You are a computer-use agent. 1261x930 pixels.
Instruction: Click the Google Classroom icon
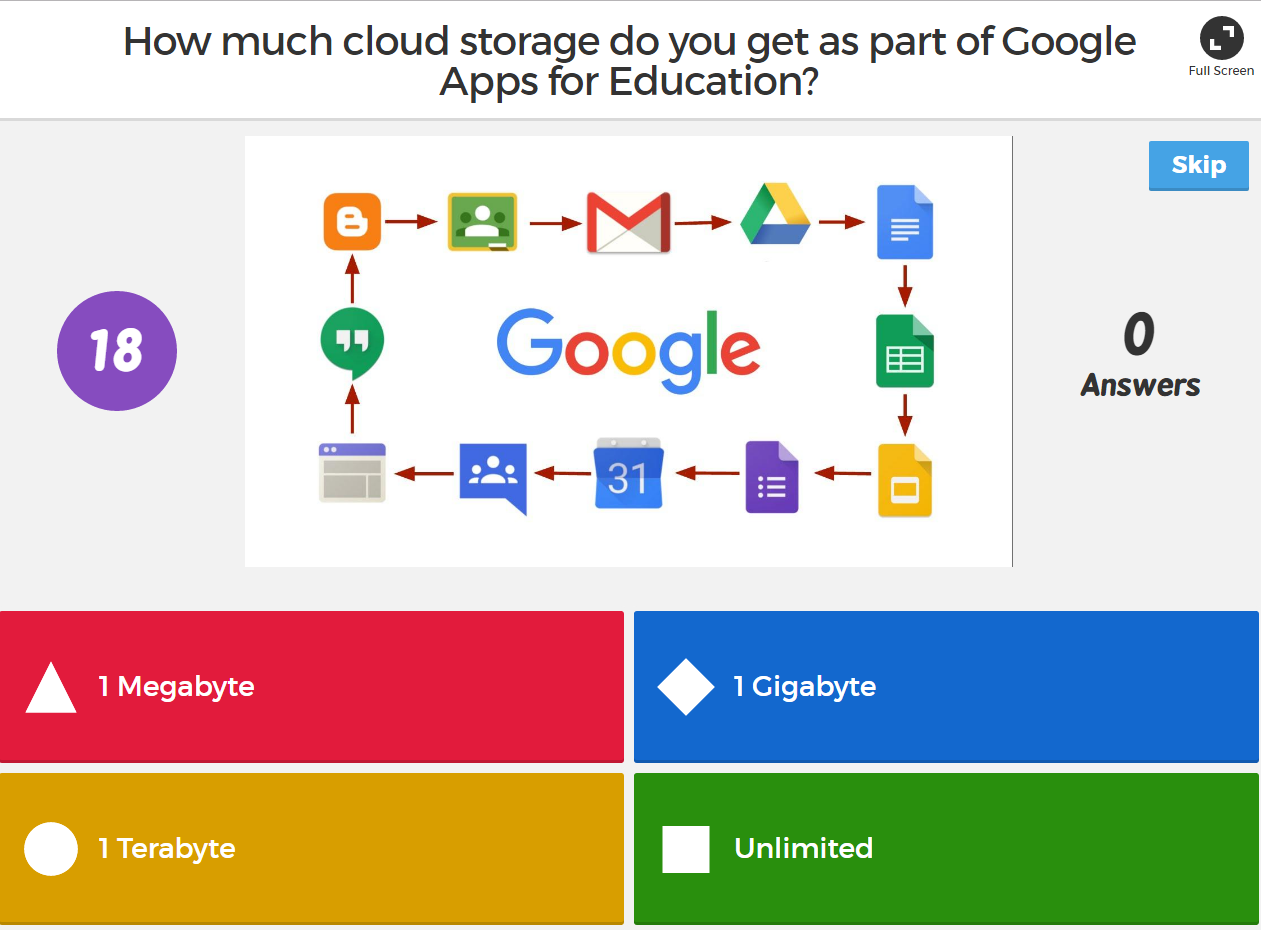point(482,221)
